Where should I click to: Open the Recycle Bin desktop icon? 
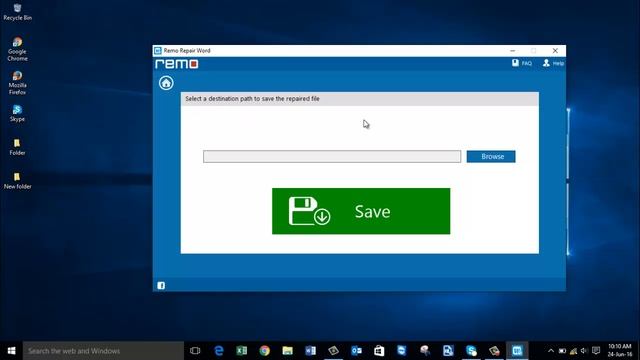click(x=18, y=12)
